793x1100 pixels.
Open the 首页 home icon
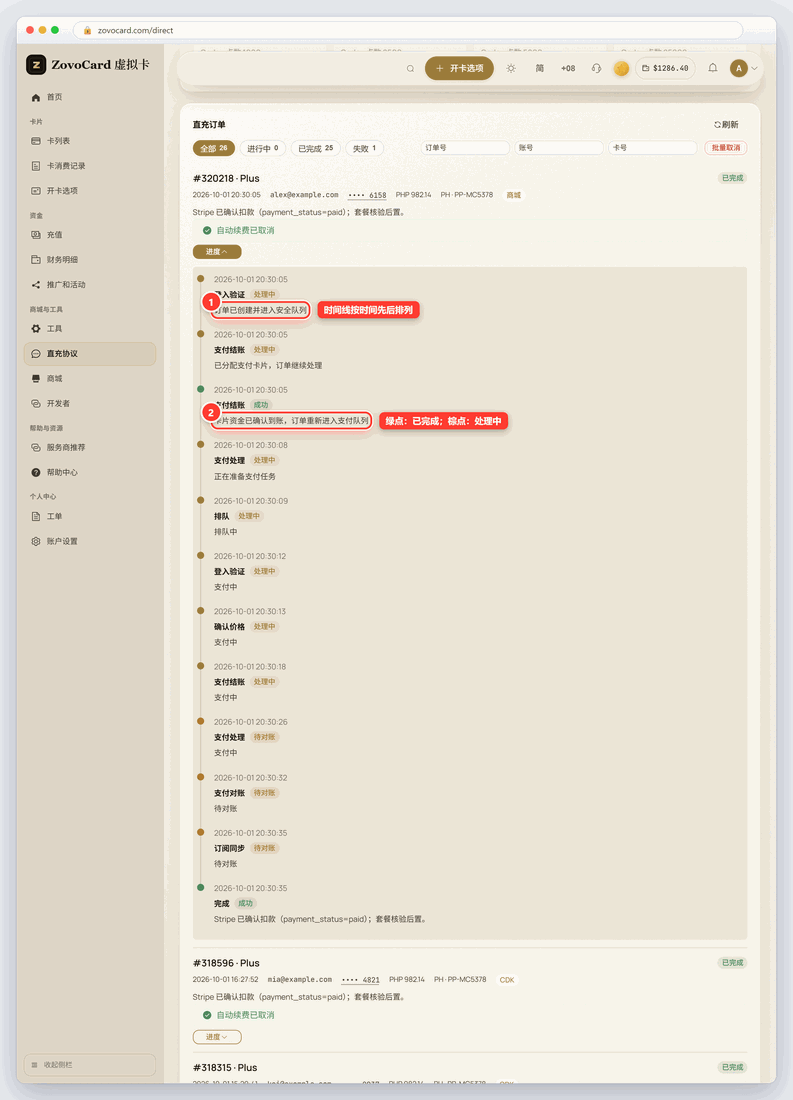pos(36,98)
